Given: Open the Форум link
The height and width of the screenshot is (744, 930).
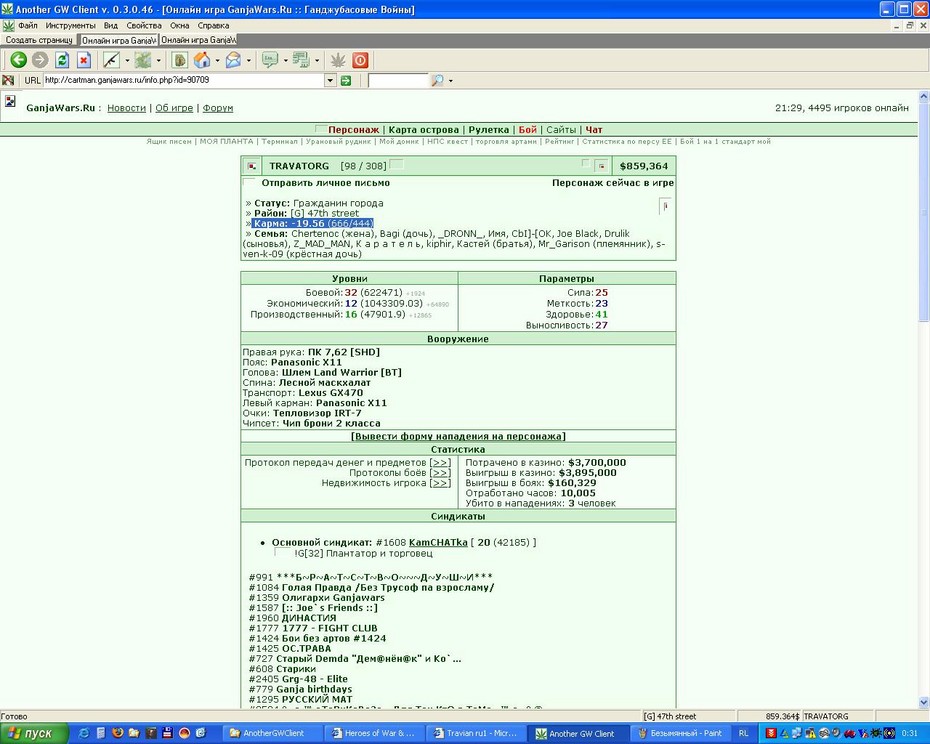Looking at the screenshot, I should point(218,108).
